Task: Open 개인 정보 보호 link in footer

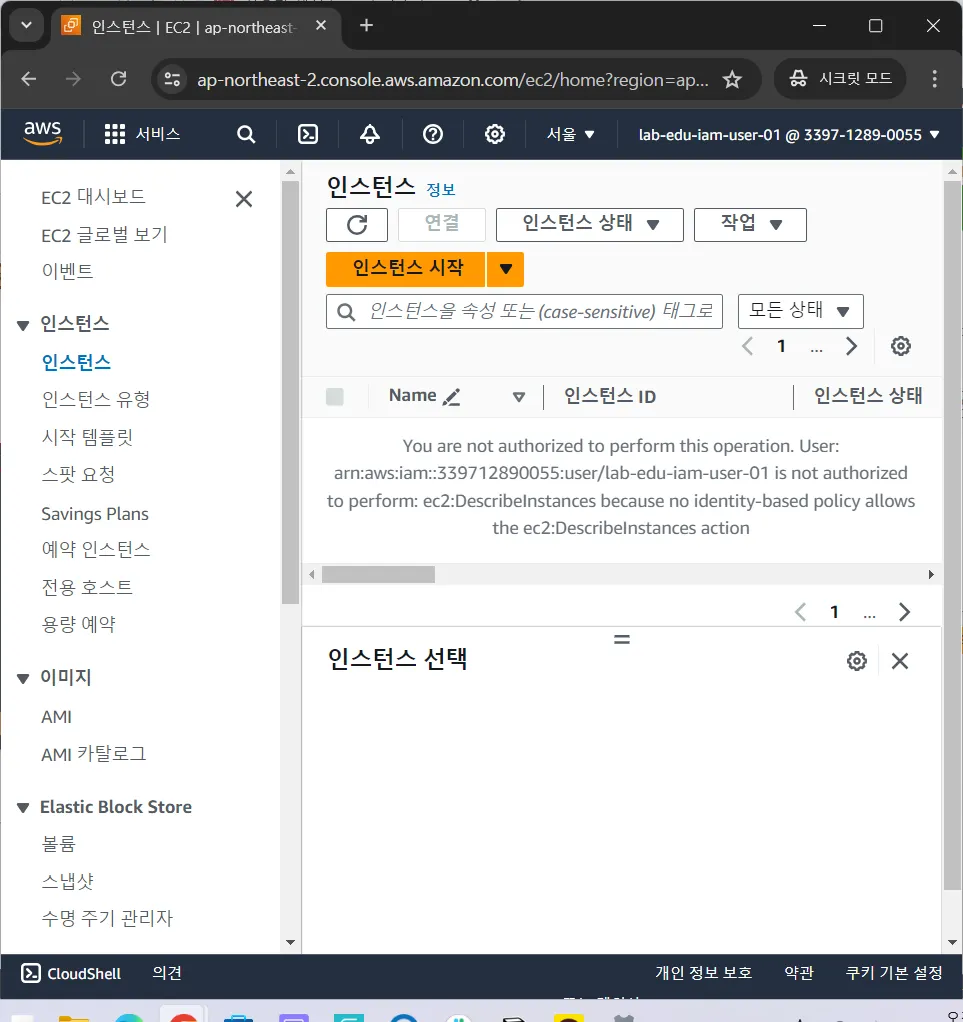Action: click(704, 973)
